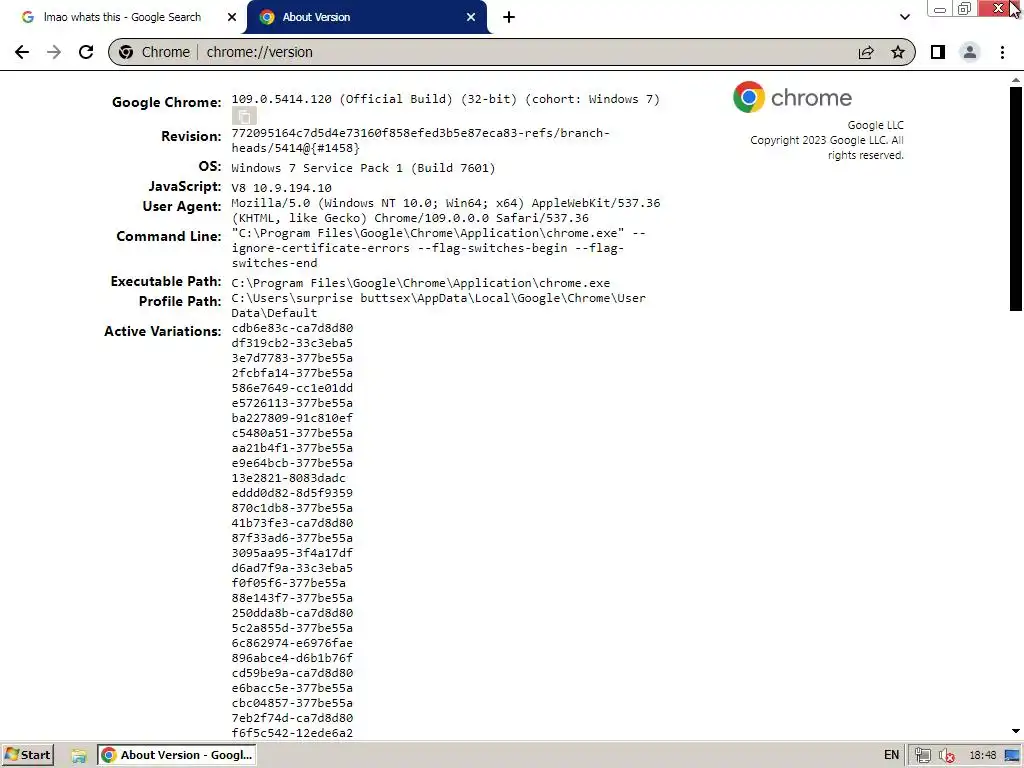This screenshot has width=1024, height=768.
Task: Click About Version taskbar button
Action: coord(177,755)
